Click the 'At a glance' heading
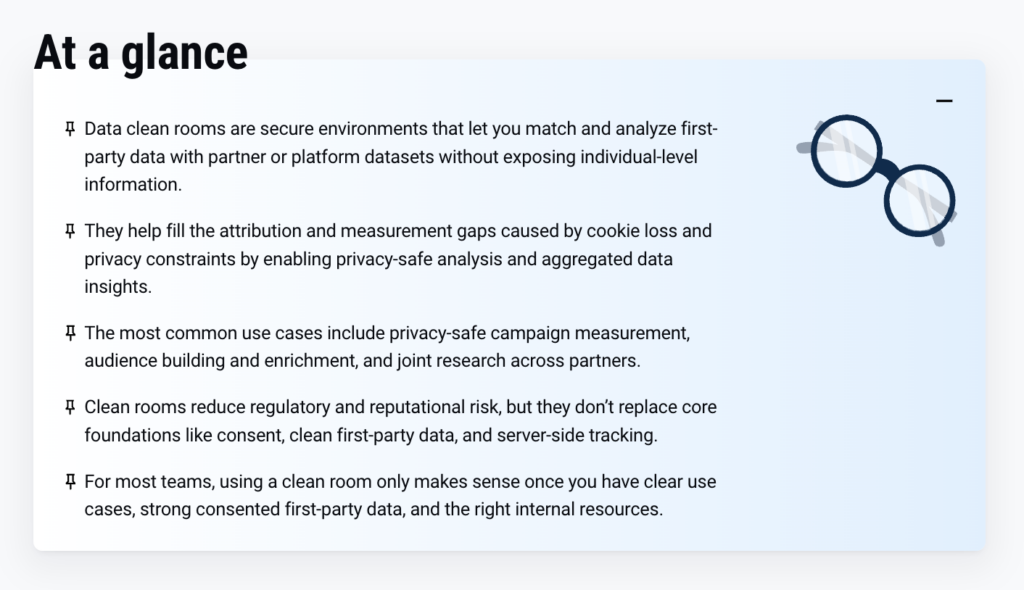This screenshot has width=1024, height=590. [141, 52]
